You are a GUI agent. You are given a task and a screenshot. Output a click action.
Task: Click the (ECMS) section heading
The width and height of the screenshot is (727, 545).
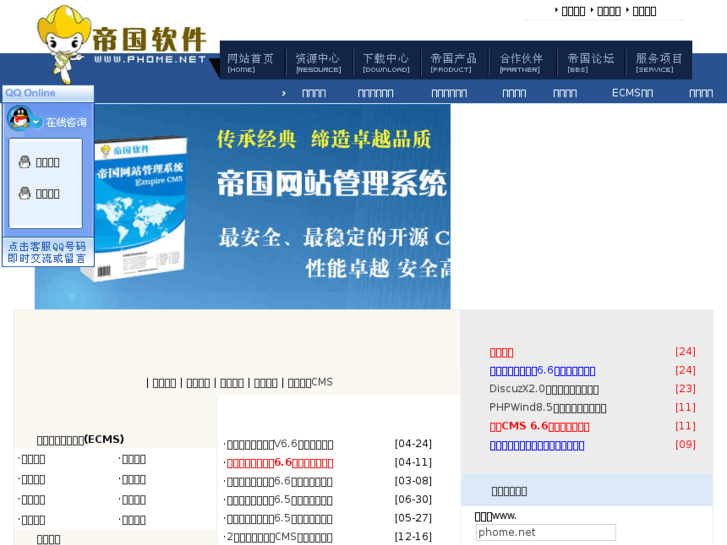tap(80, 439)
